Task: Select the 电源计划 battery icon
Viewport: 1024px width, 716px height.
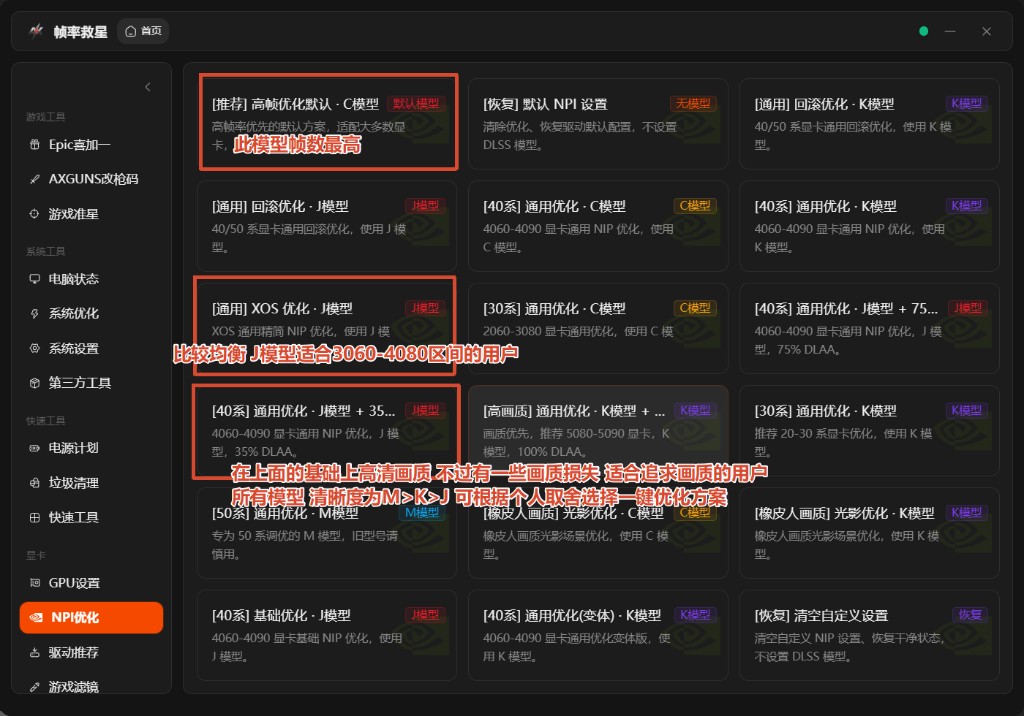Action: pos(35,448)
